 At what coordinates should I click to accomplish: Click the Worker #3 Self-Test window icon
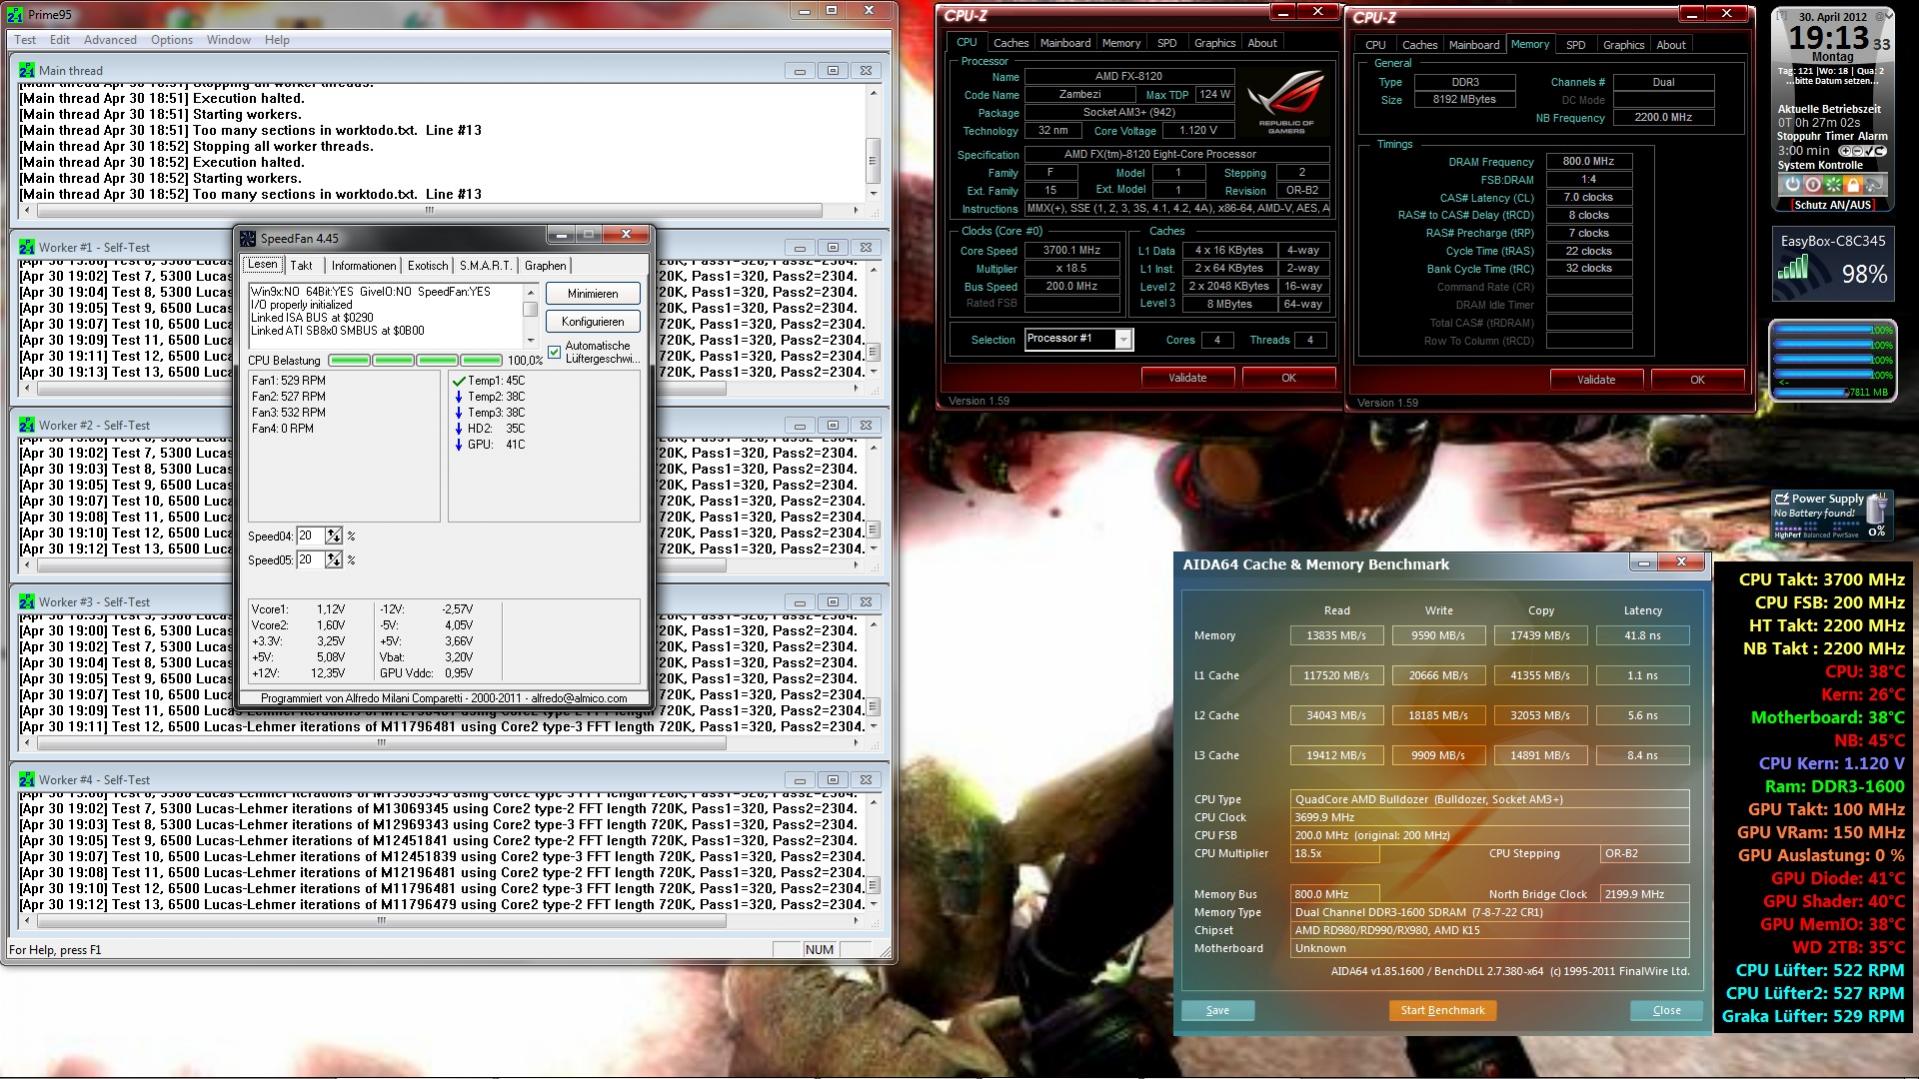click(27, 602)
